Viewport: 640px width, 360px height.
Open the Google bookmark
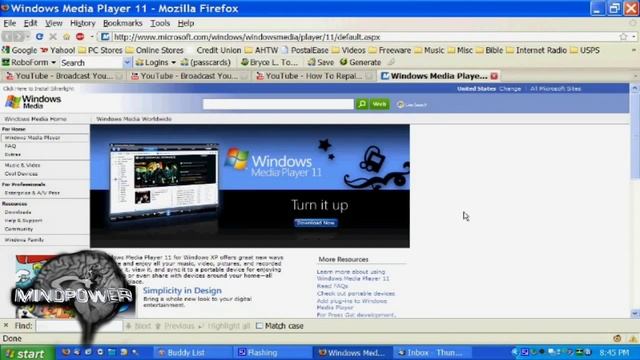pos(20,50)
